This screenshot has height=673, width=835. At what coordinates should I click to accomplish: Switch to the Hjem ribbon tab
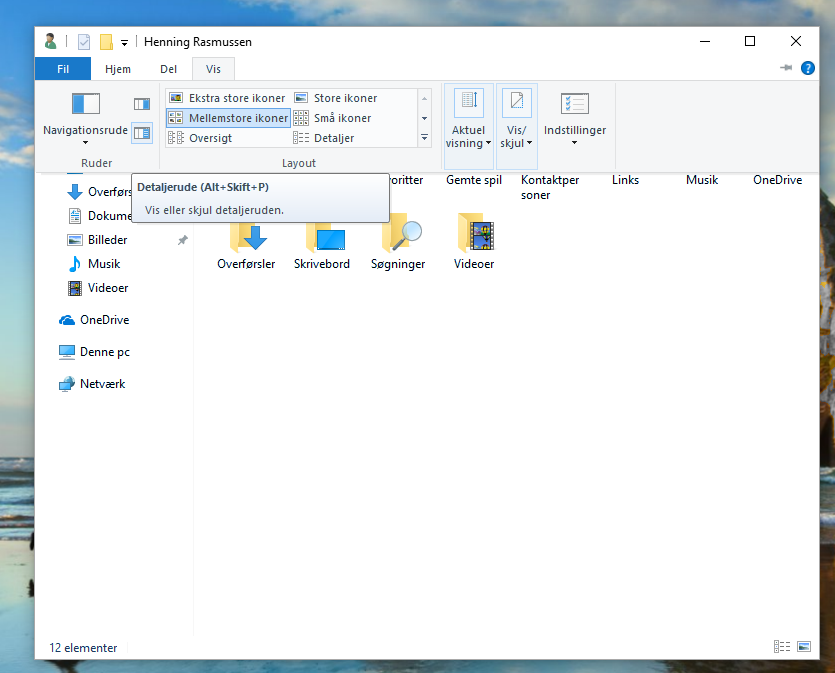[x=117, y=69]
